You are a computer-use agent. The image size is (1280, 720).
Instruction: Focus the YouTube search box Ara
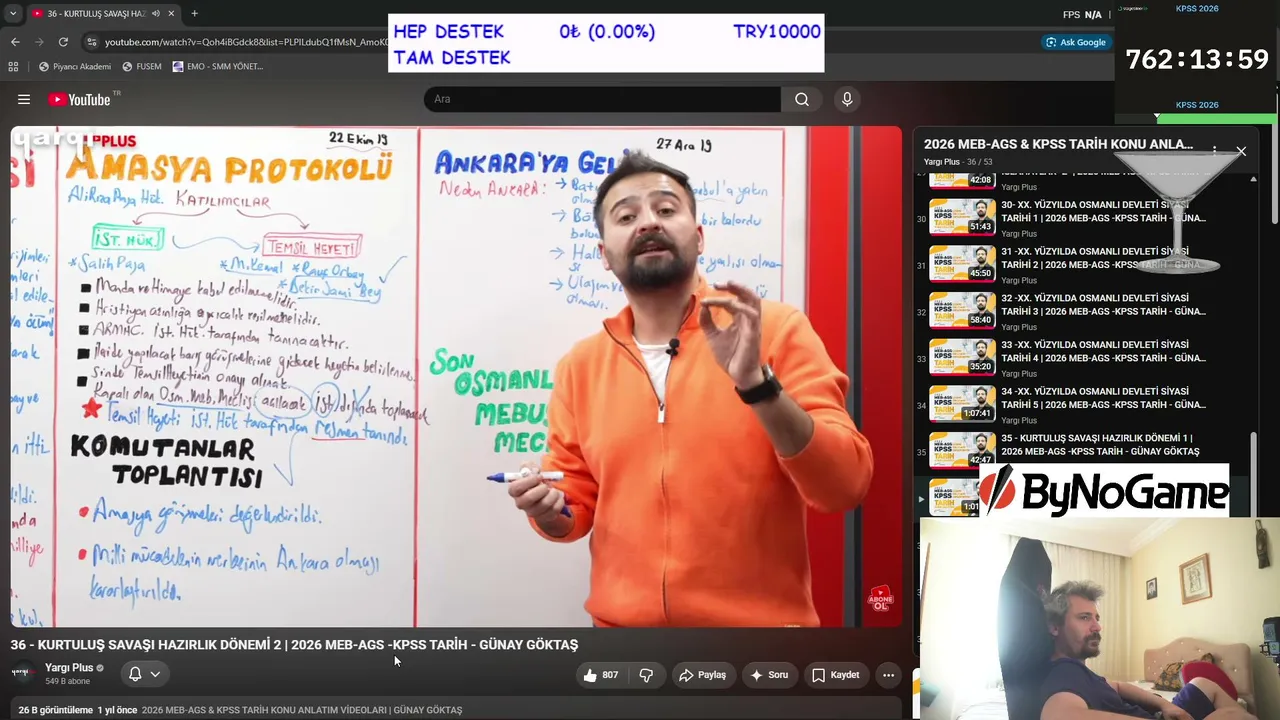pyautogui.click(x=602, y=99)
